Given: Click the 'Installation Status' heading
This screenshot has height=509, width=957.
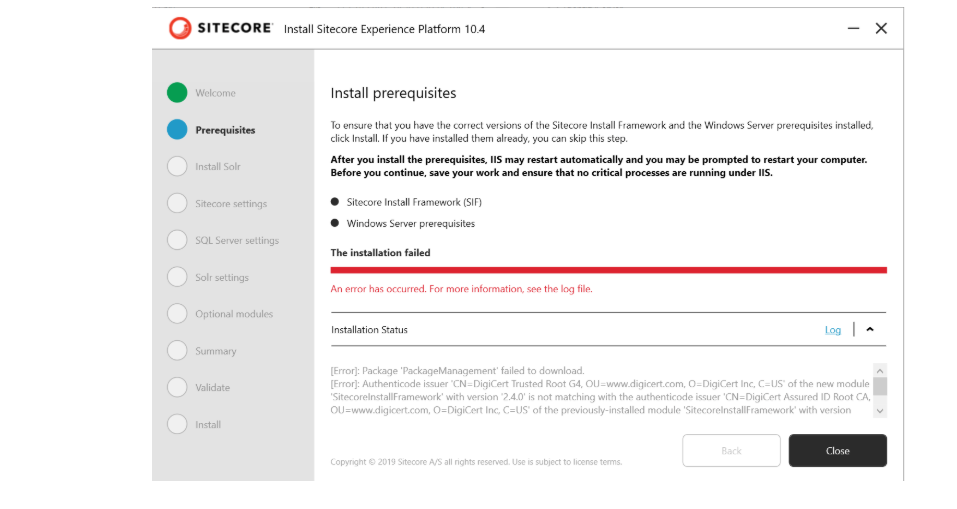Looking at the screenshot, I should point(369,330).
